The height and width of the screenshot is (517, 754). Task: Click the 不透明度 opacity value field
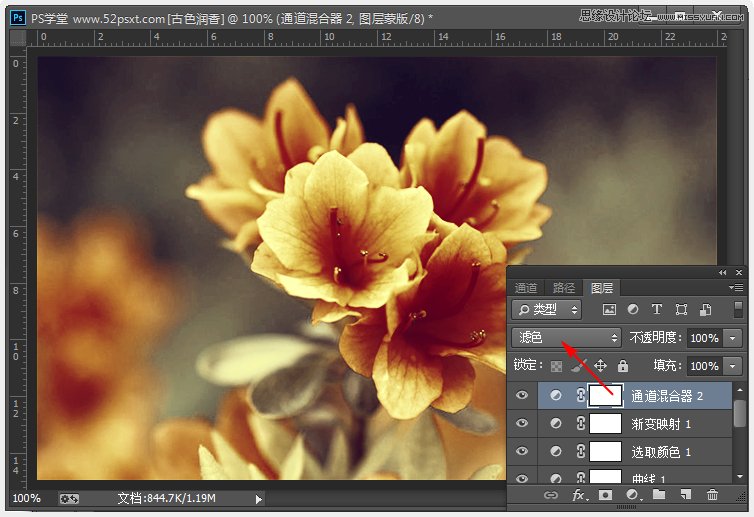click(705, 338)
